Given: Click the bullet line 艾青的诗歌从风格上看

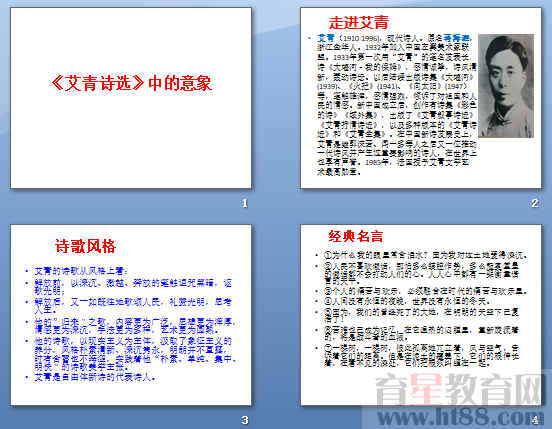Looking at the screenshot, I should pos(81,271).
